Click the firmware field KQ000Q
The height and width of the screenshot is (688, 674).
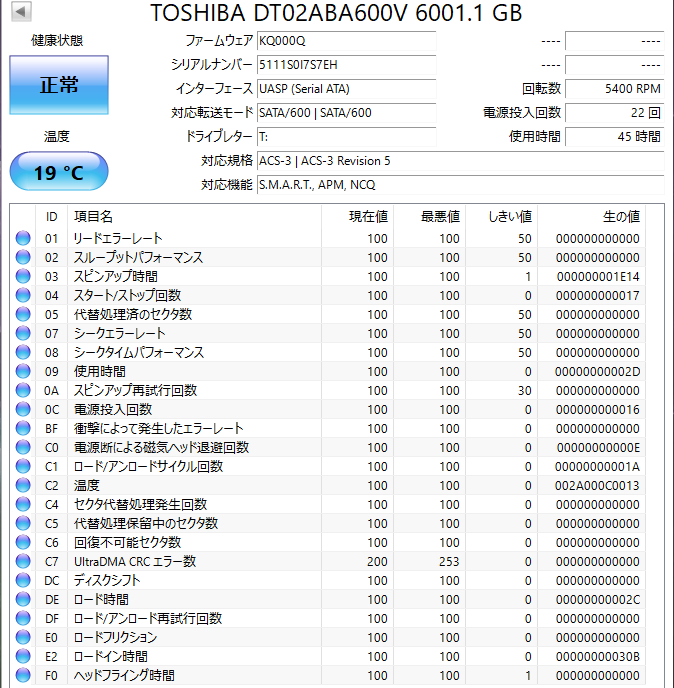(x=346, y=41)
